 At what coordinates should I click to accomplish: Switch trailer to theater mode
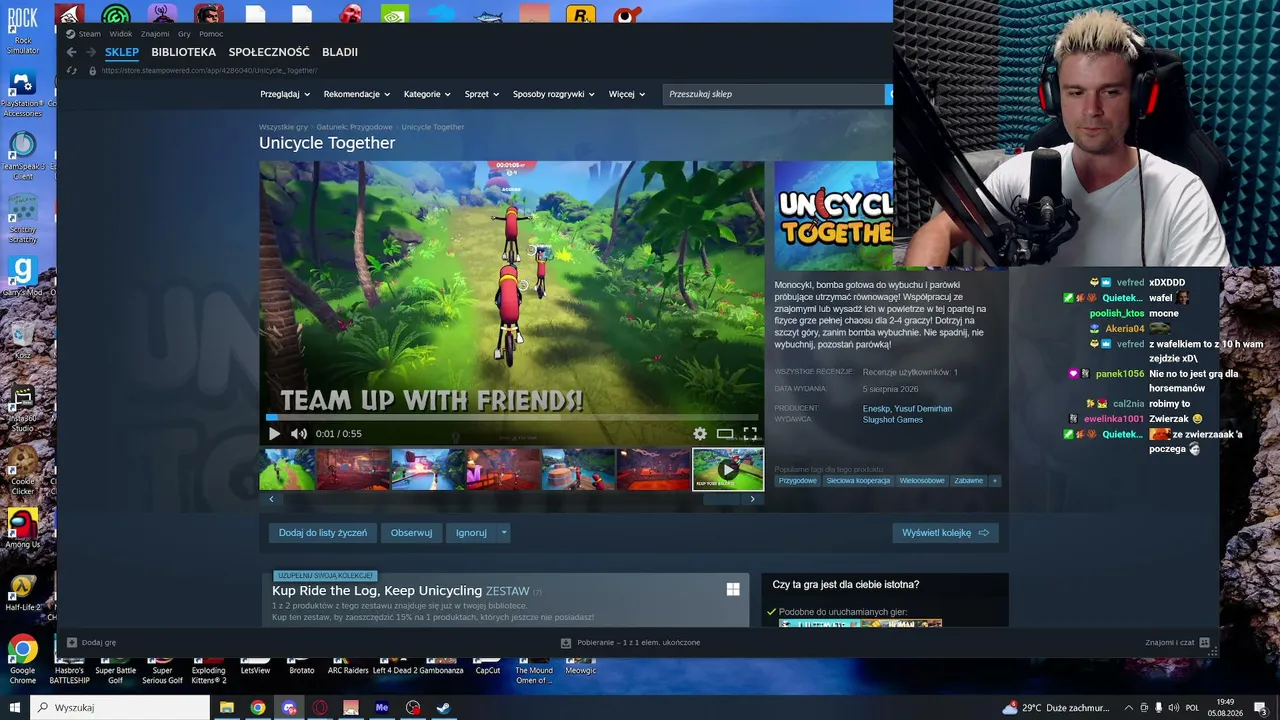pyautogui.click(x=725, y=434)
